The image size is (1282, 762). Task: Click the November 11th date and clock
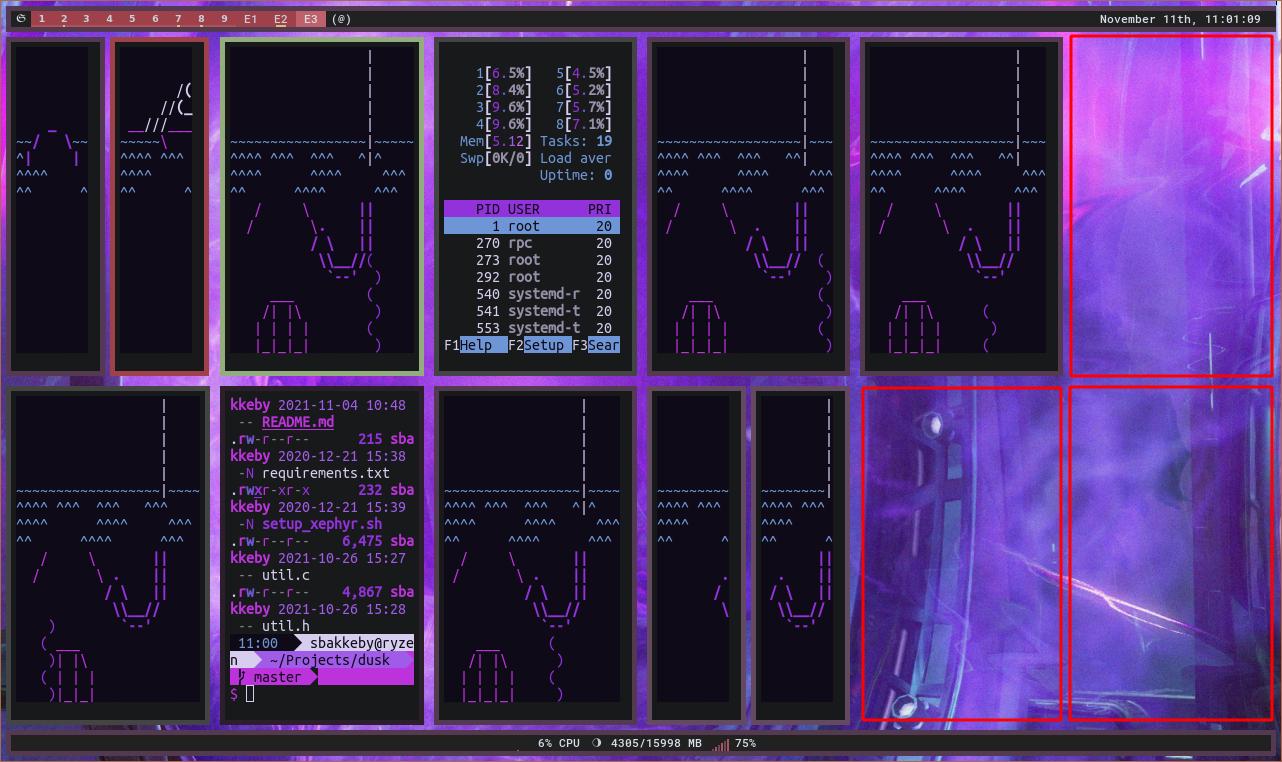coord(1180,19)
